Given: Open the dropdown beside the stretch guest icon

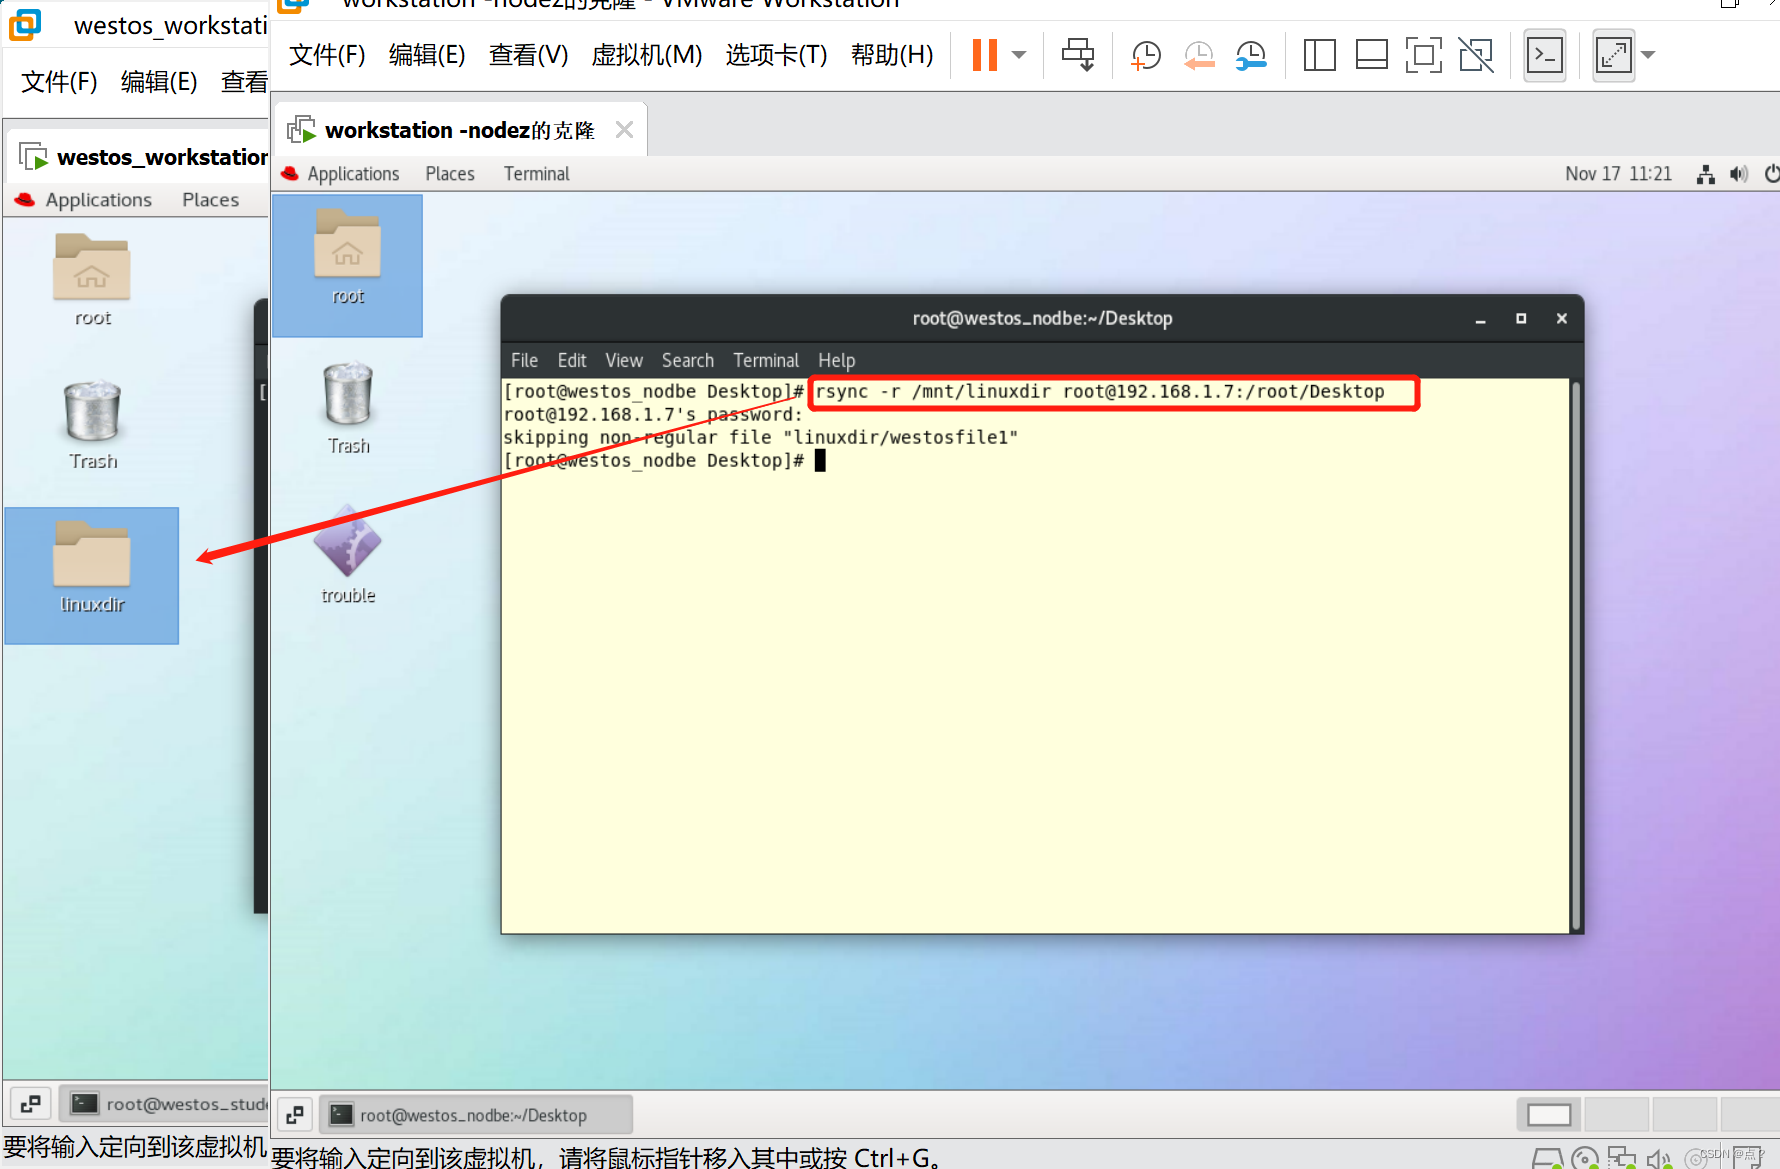Looking at the screenshot, I should click(1648, 55).
